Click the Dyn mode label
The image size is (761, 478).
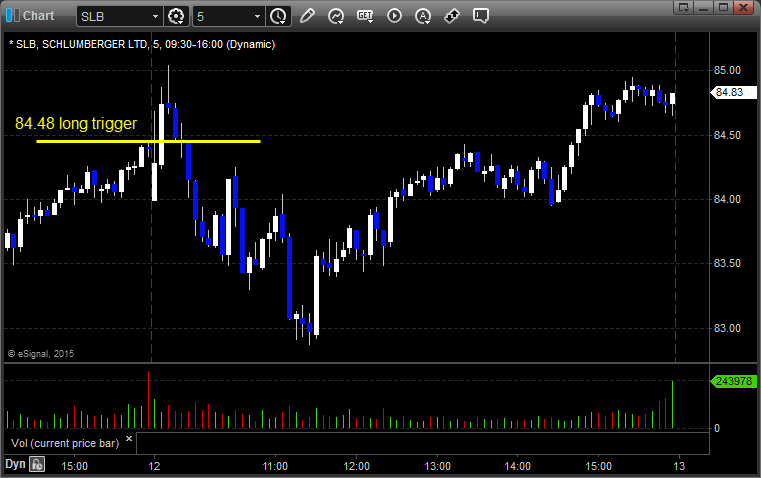pos(15,464)
